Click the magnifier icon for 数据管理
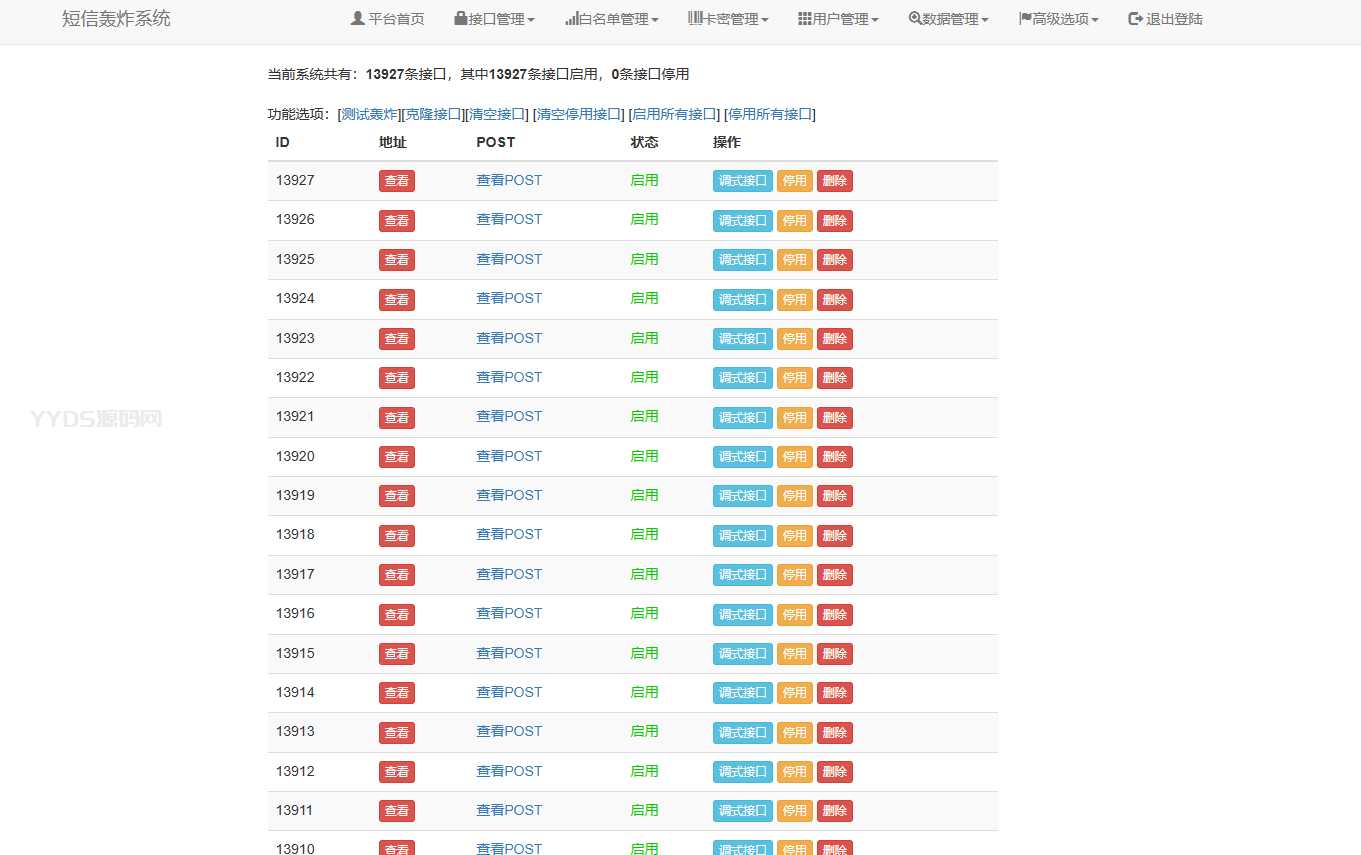The image size is (1361, 855). 915,19
